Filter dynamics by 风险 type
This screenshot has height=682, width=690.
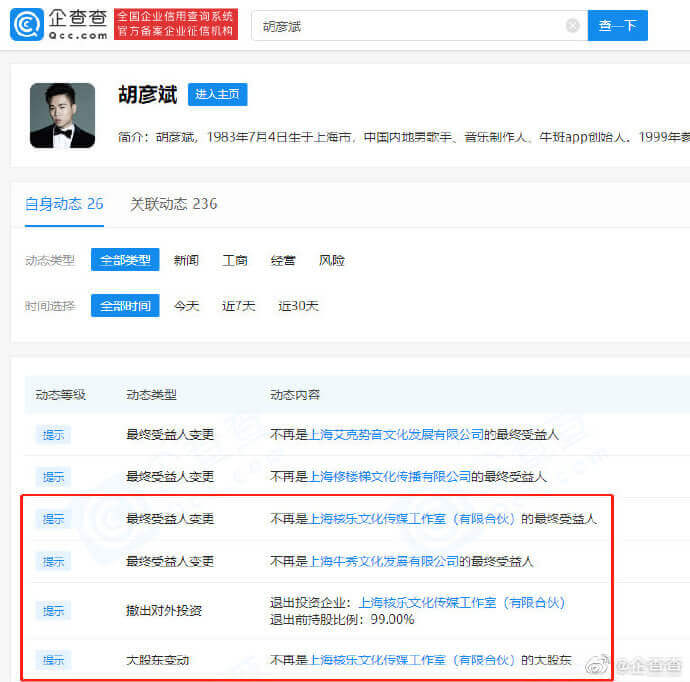[x=332, y=260]
